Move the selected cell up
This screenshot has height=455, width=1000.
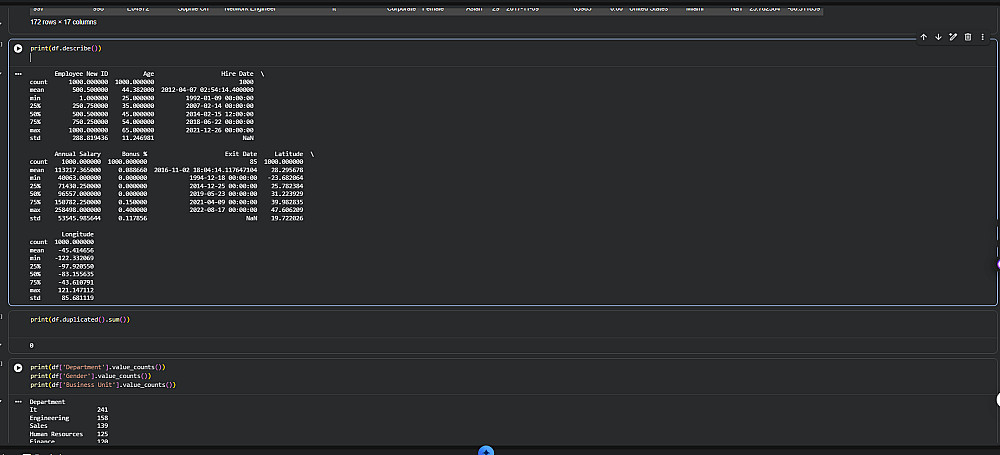pos(923,37)
